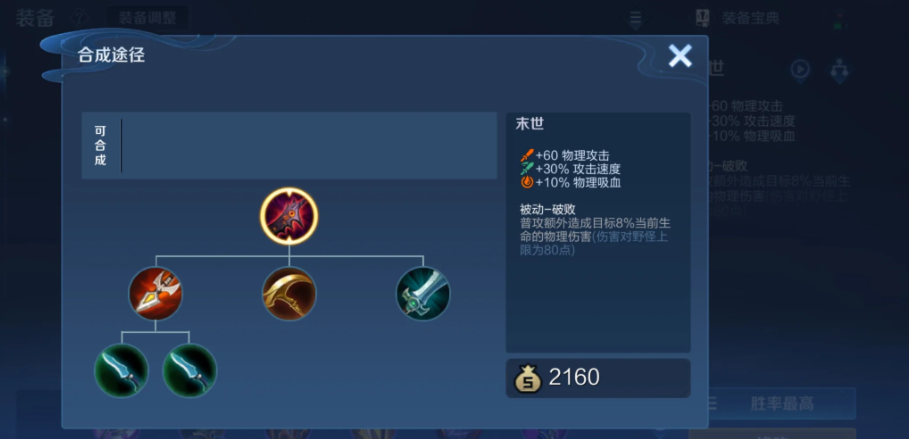Click the question mark beside 装备
This screenshot has width=909, height=439.
(78, 18)
